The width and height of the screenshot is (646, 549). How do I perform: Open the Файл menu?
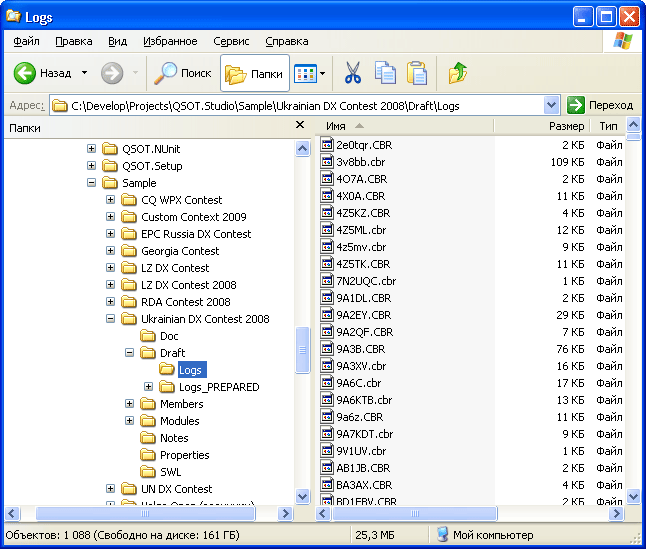tap(27, 41)
